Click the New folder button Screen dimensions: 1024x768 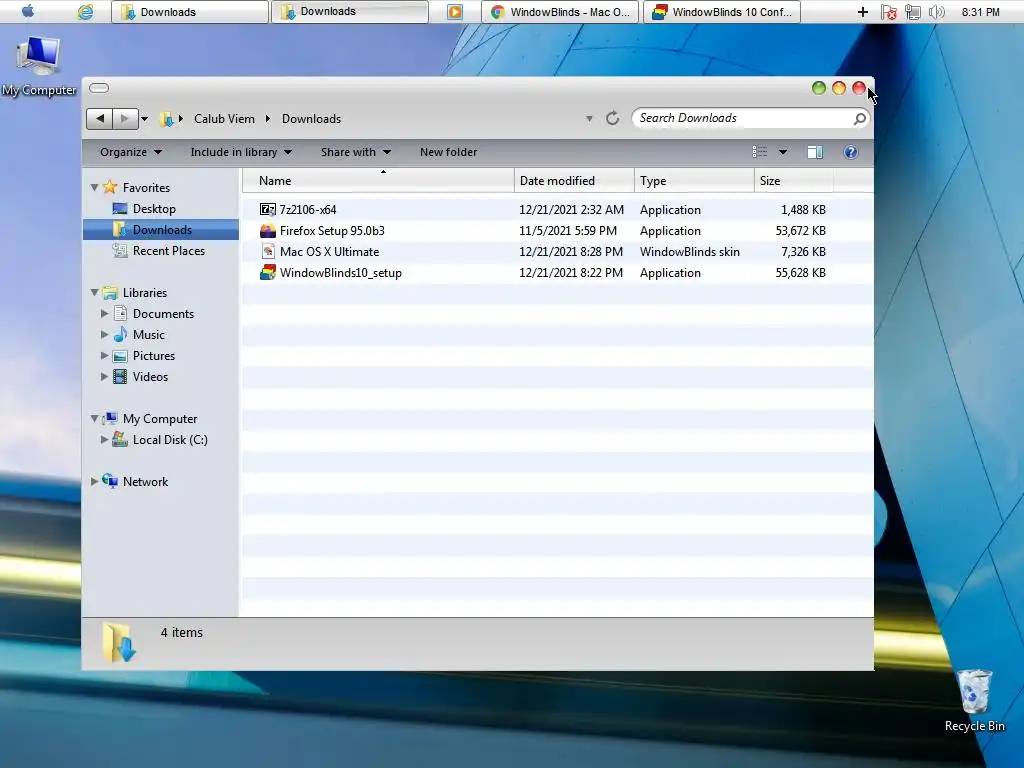449,152
